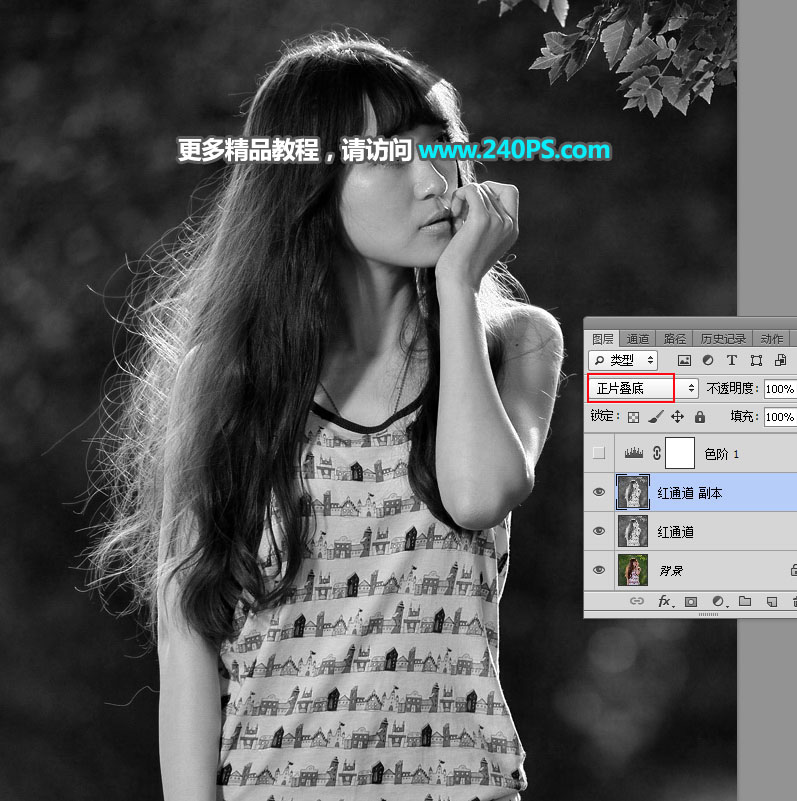
Task: Hide the 红通道 副本 layer
Action: [599, 492]
